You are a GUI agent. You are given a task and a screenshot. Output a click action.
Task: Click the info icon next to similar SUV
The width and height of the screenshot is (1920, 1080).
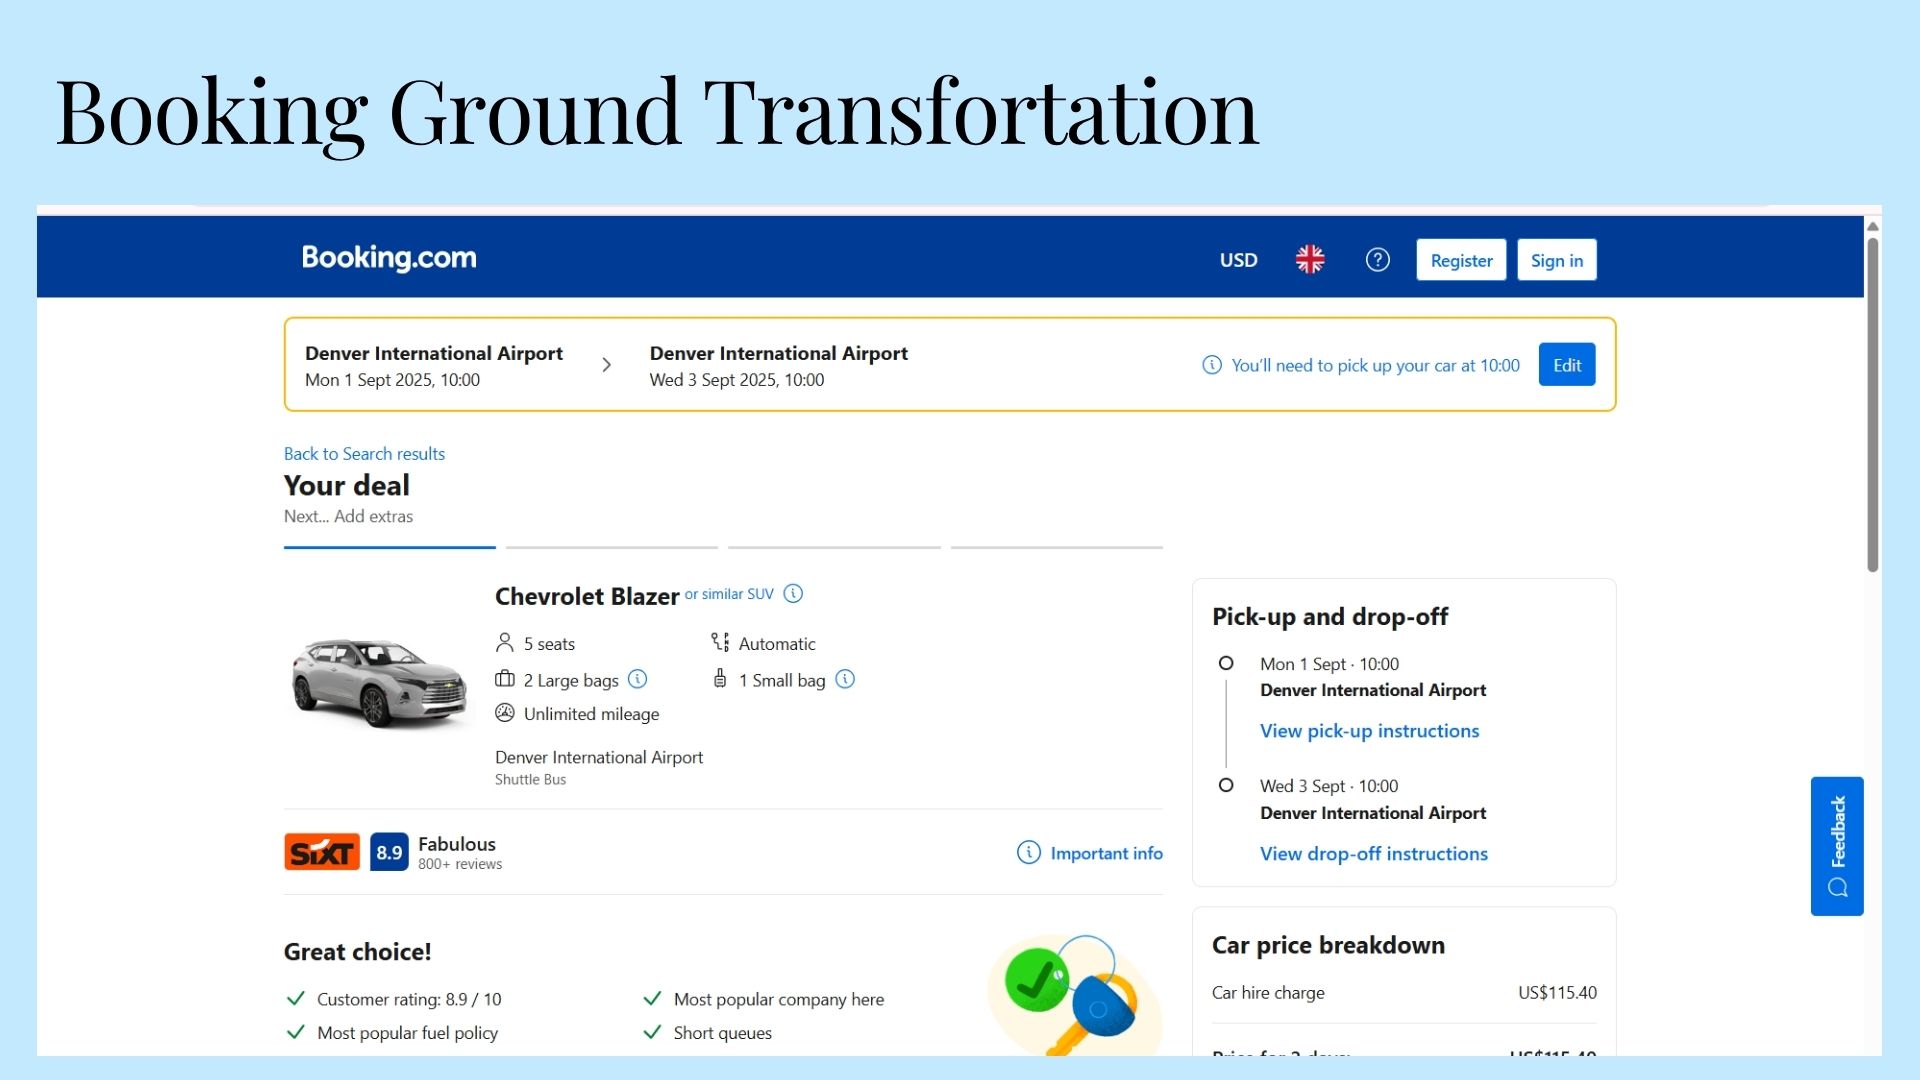pos(793,594)
